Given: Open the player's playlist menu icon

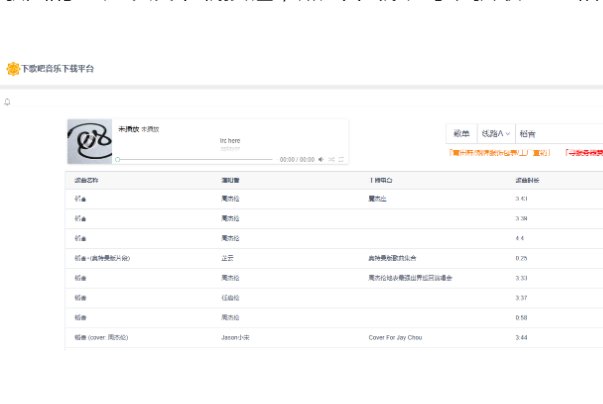Looking at the screenshot, I should (341, 159).
